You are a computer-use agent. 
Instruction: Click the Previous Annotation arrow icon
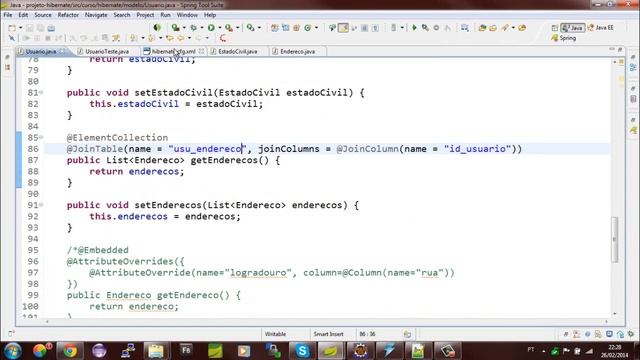pyautogui.click(x=152, y=38)
